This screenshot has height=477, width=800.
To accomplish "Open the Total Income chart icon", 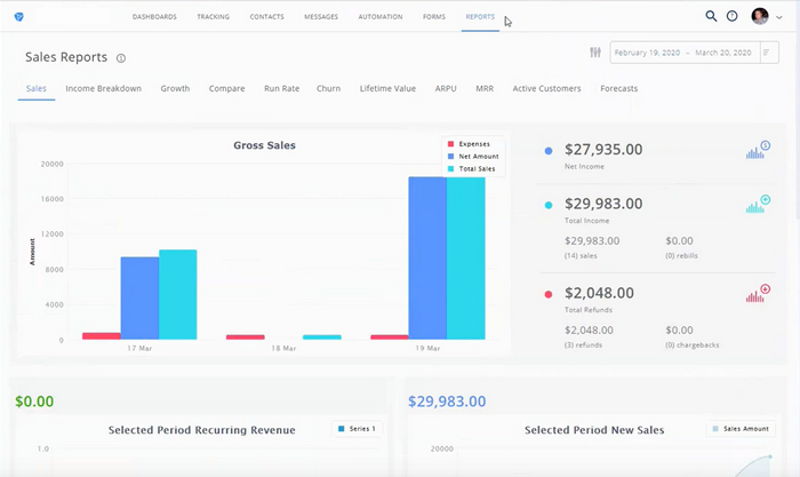I will [758, 204].
